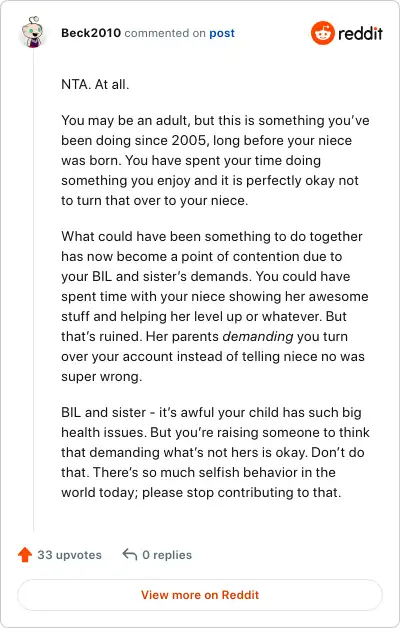Open the "0 replies" label
The image size is (400, 628).
(x=167, y=555)
